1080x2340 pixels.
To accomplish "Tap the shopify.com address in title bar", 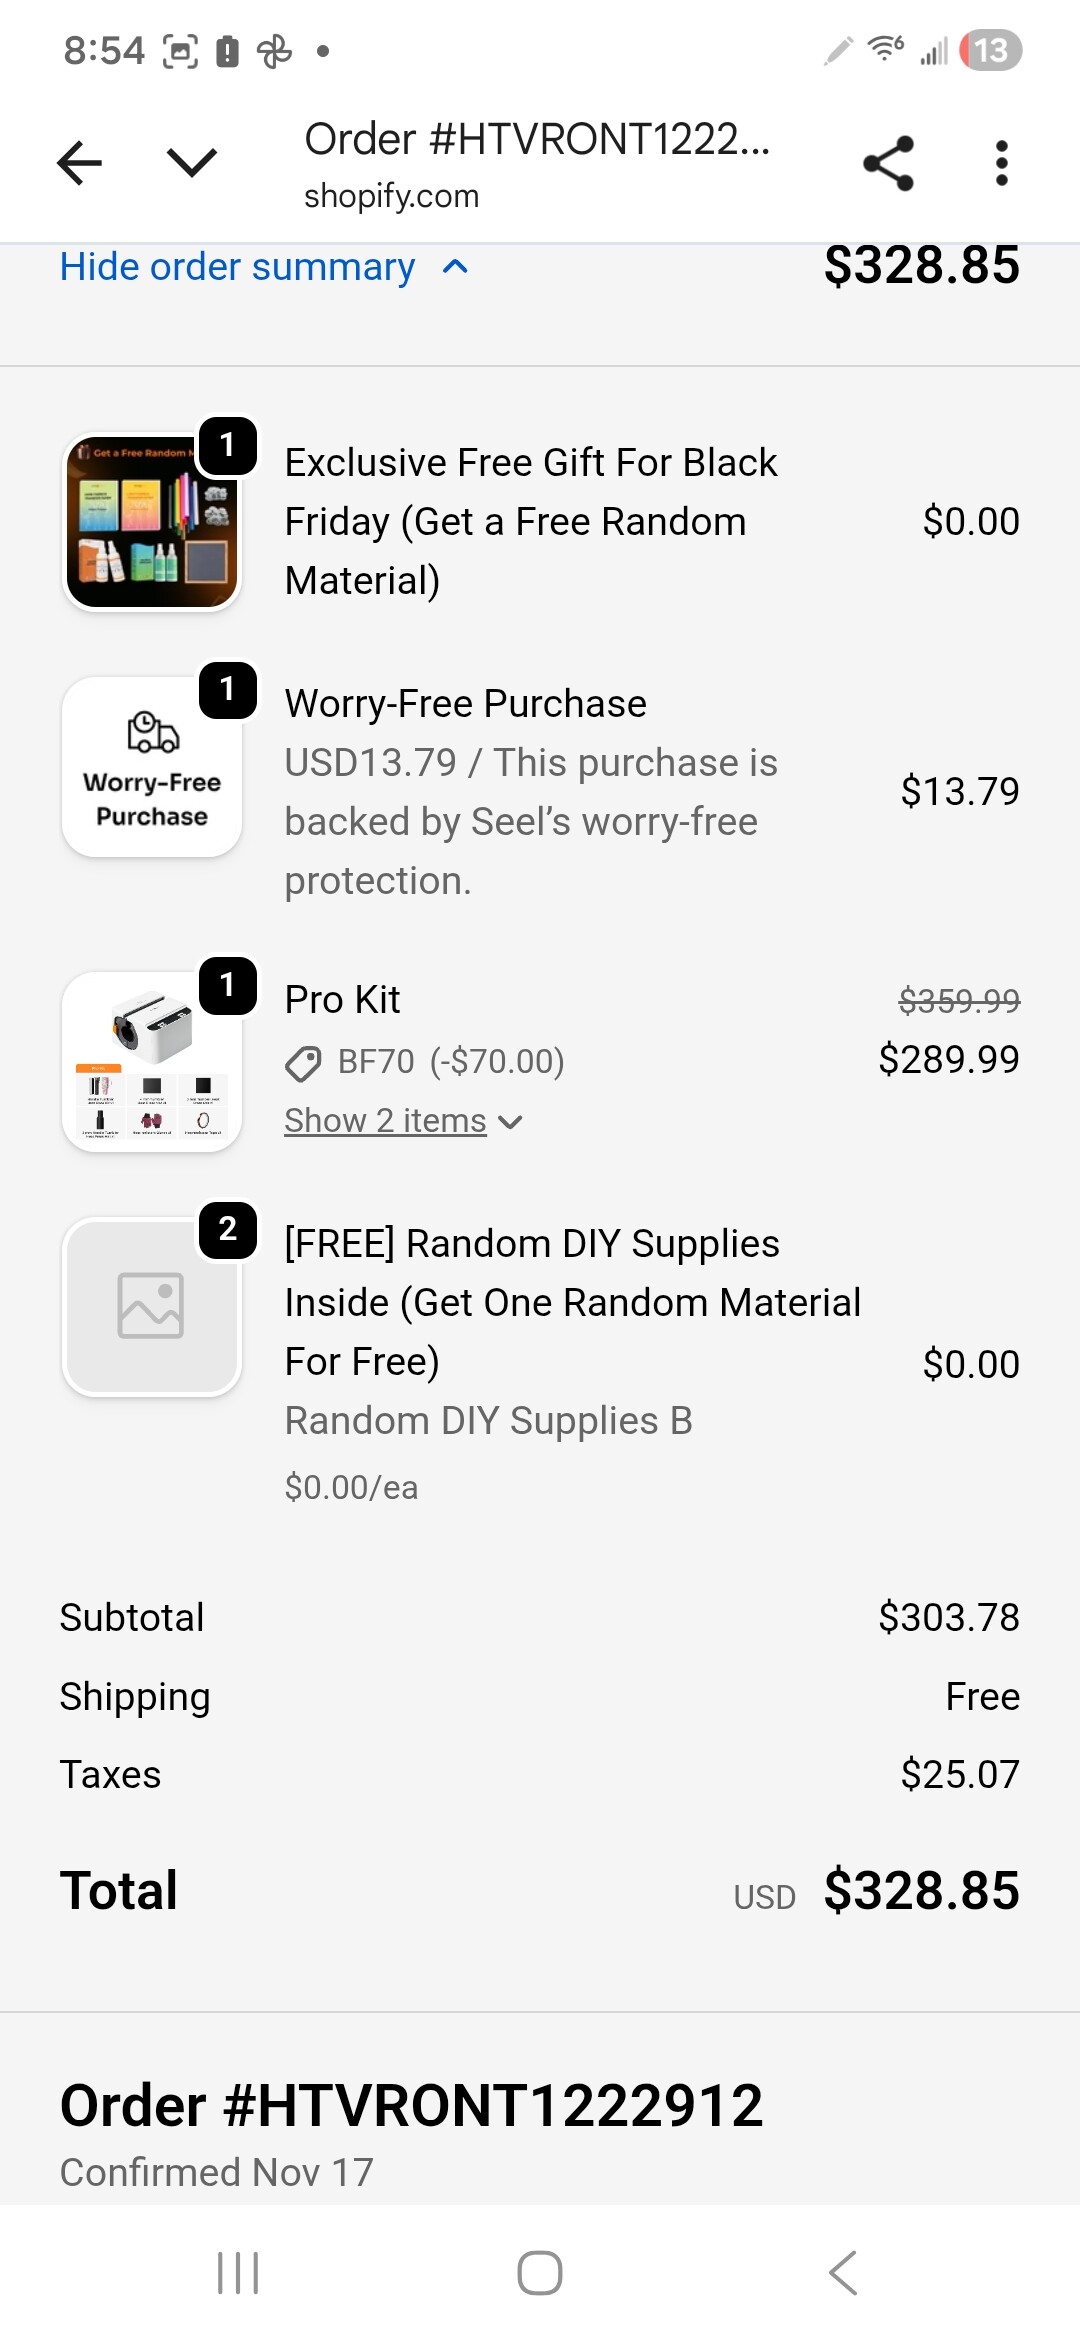I will (x=391, y=196).
